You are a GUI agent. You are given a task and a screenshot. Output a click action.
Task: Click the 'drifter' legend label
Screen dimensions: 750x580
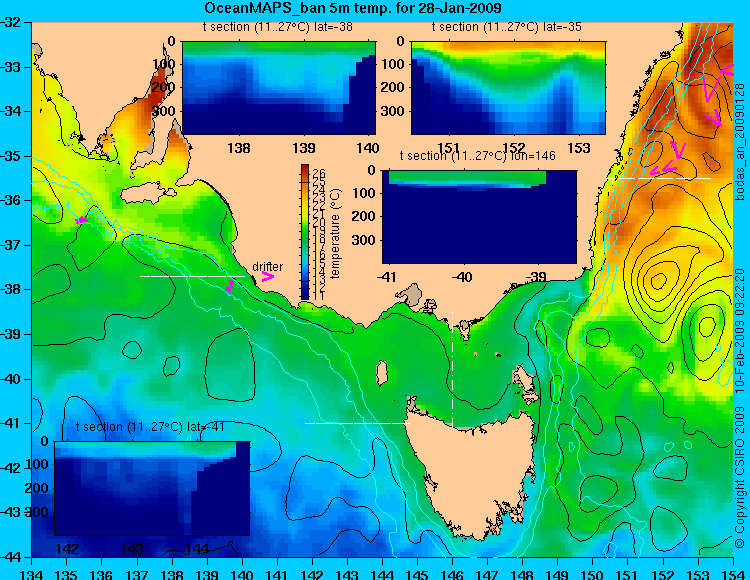tap(267, 267)
